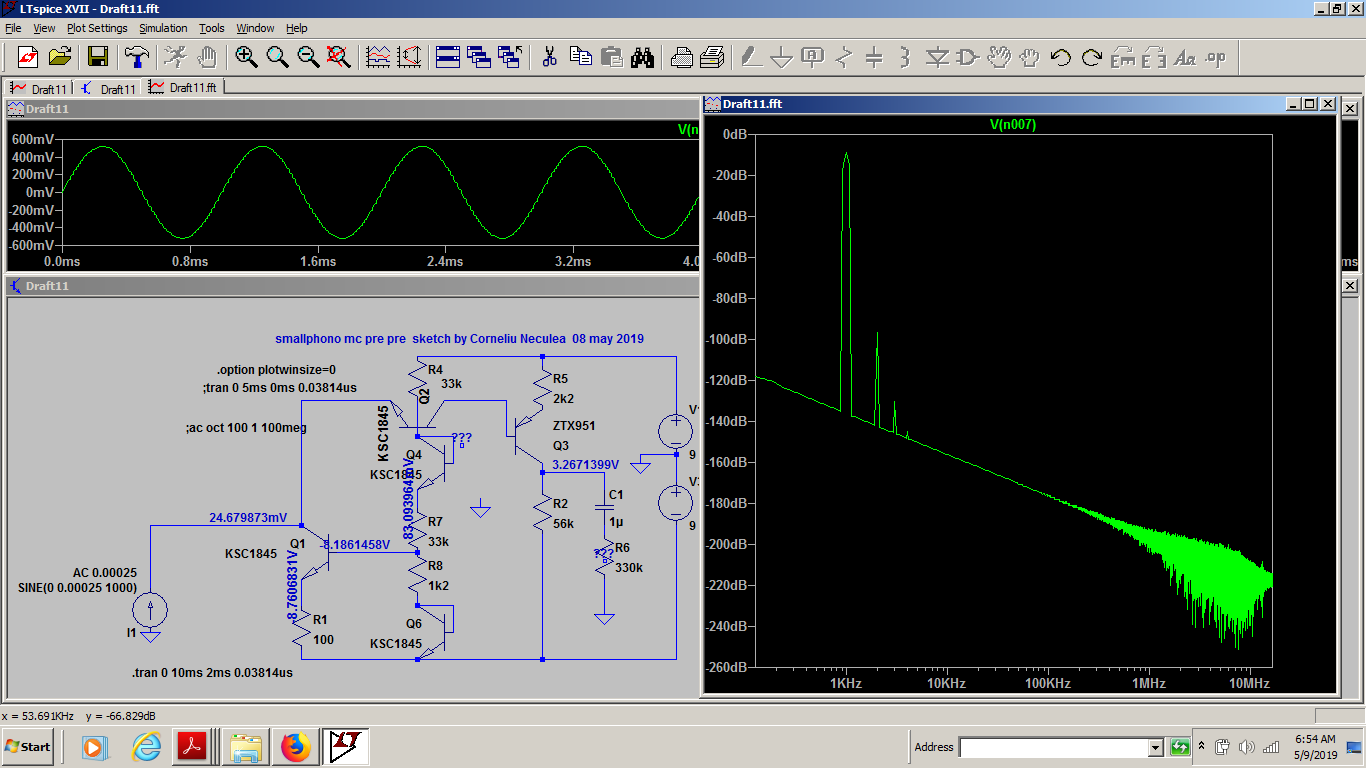
Task: Click the Find binoculars icon
Action: click(x=643, y=57)
